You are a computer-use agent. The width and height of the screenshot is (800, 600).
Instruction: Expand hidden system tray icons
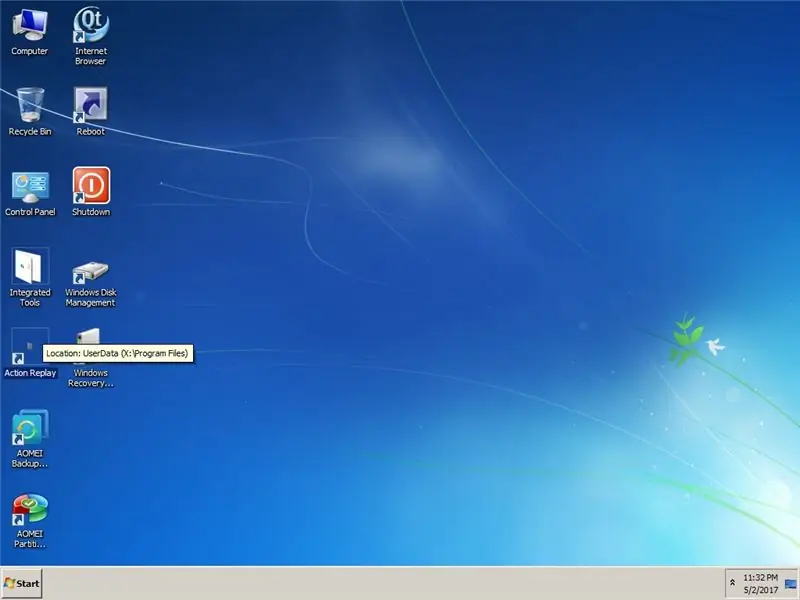coord(732,583)
